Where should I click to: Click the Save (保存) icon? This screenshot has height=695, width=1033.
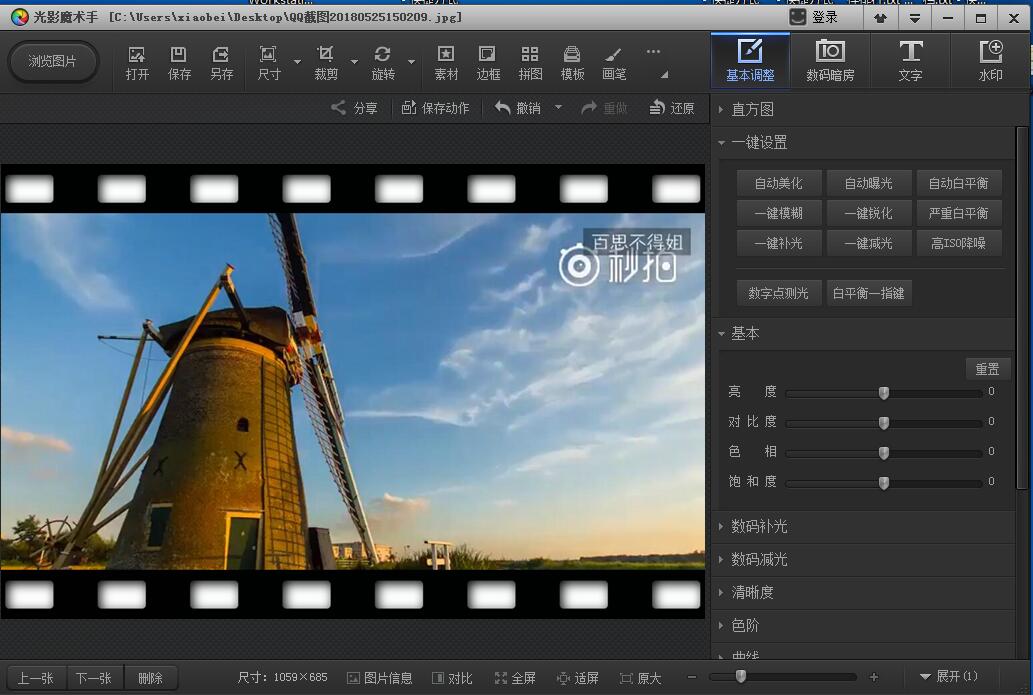[x=179, y=56]
